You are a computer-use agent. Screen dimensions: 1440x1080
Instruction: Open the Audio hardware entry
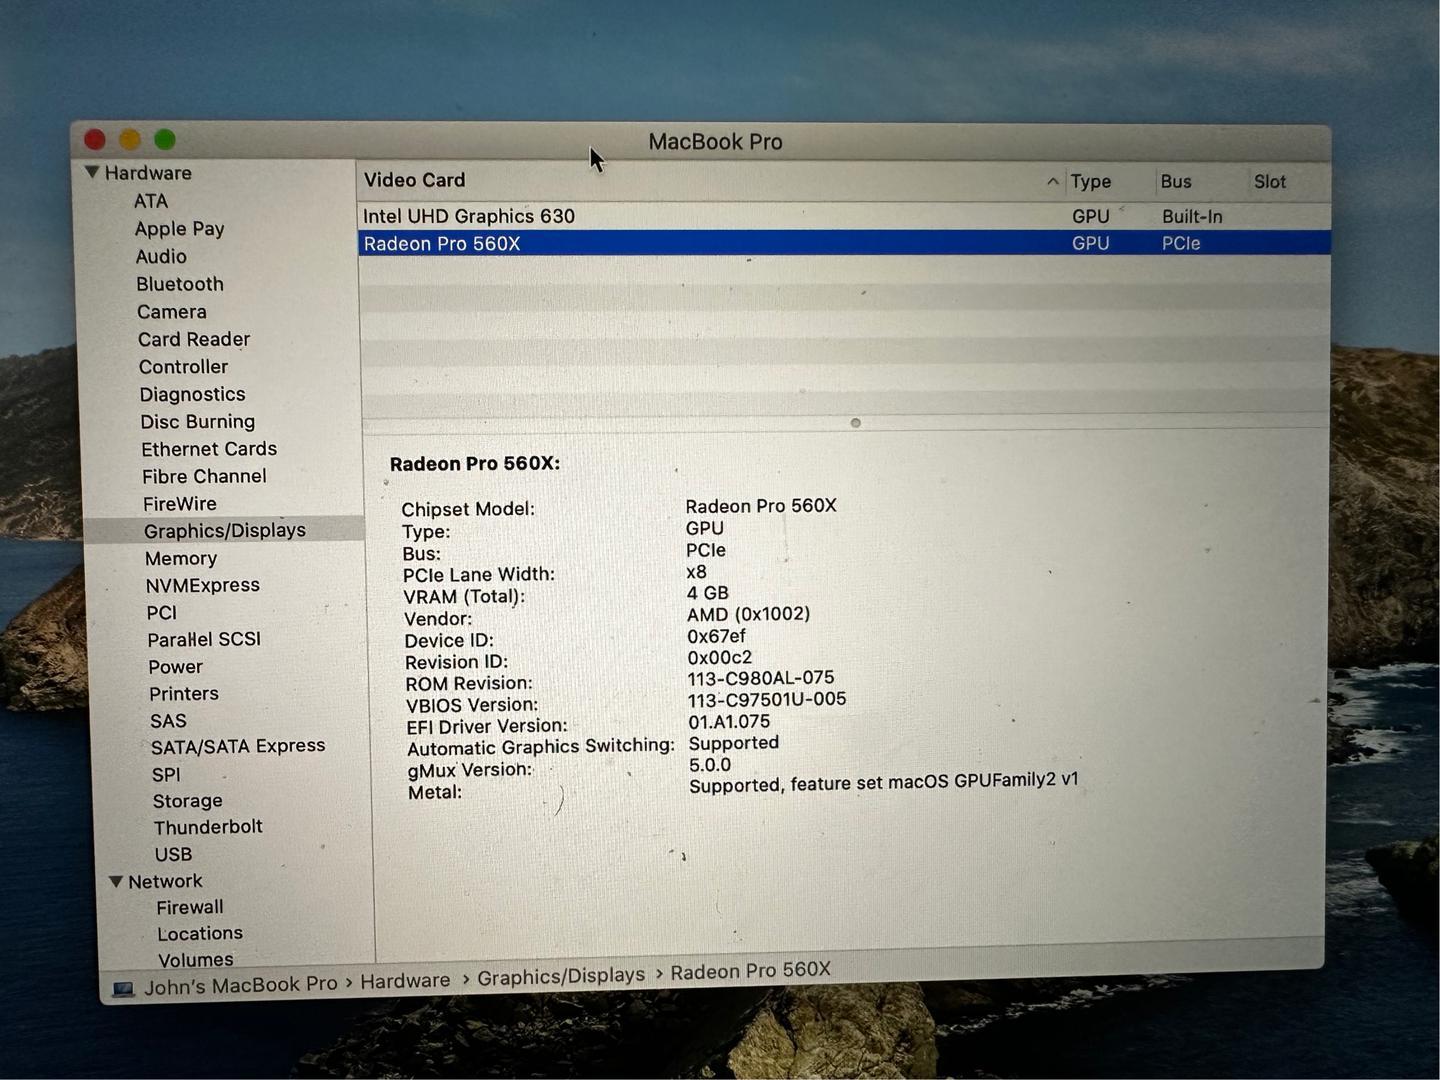[x=161, y=257]
